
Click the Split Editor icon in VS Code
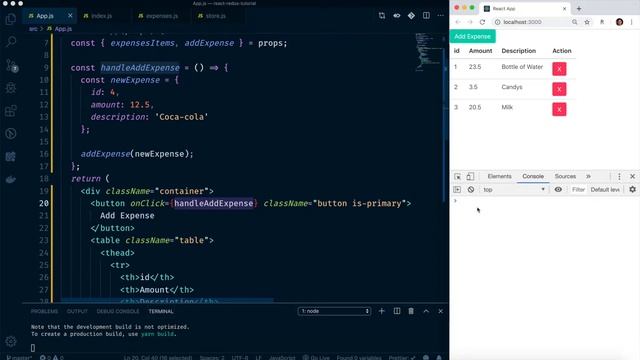(x=426, y=16)
